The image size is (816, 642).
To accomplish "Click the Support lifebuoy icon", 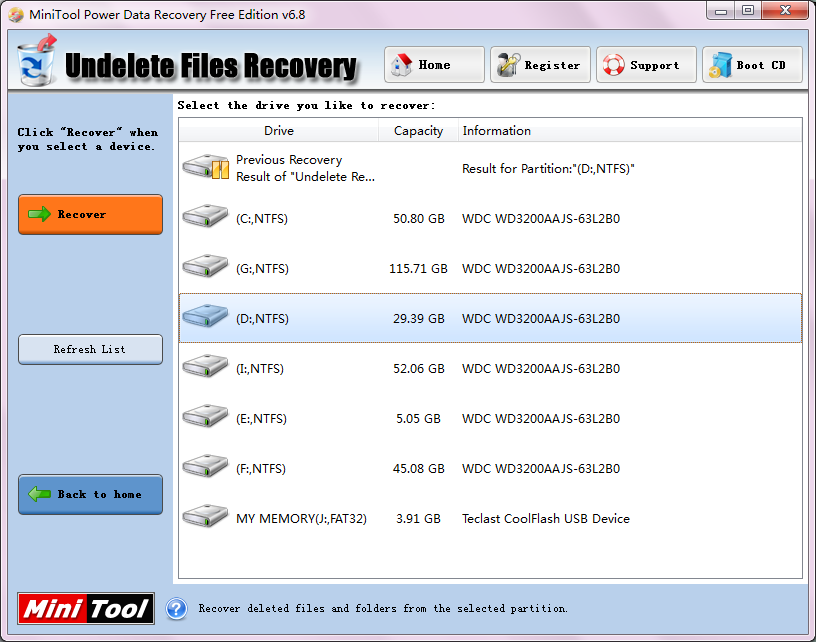I will click(x=614, y=65).
